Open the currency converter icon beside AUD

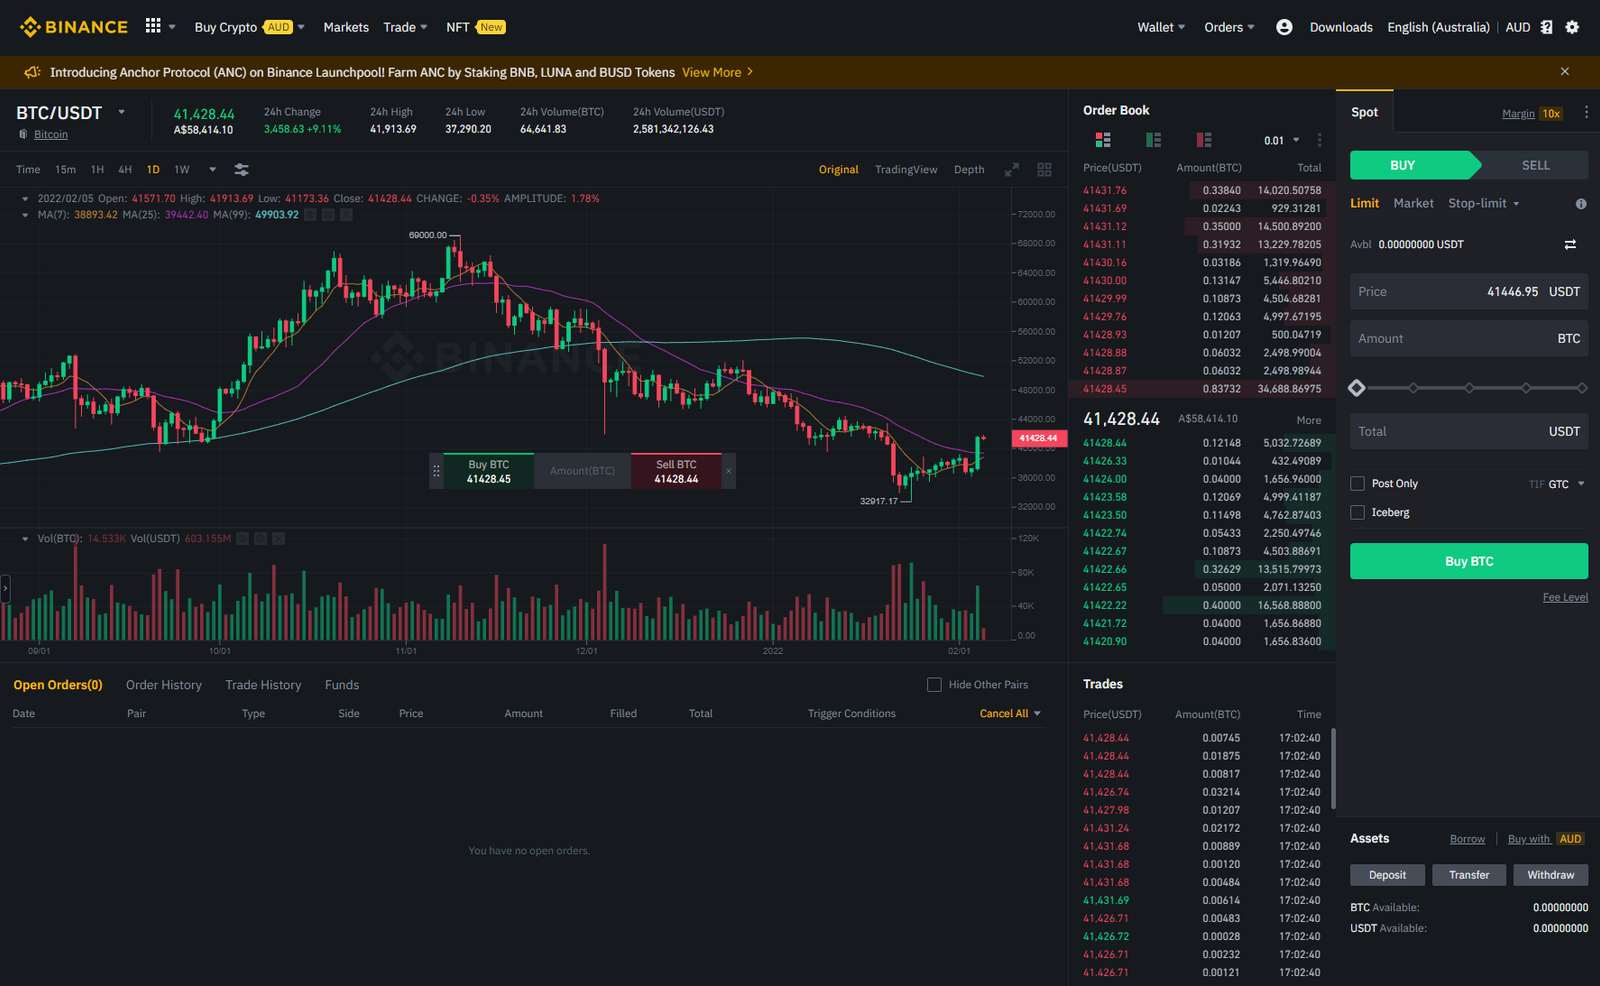pos(1546,27)
